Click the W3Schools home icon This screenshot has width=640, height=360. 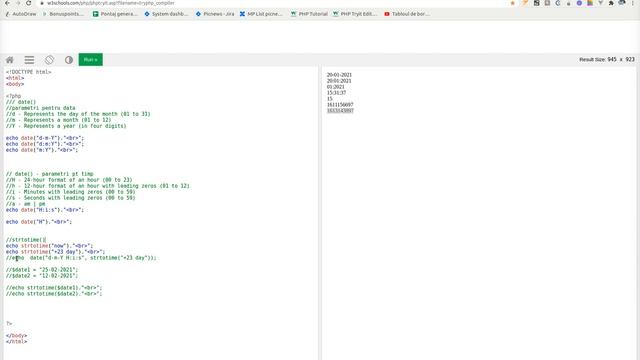(10, 60)
